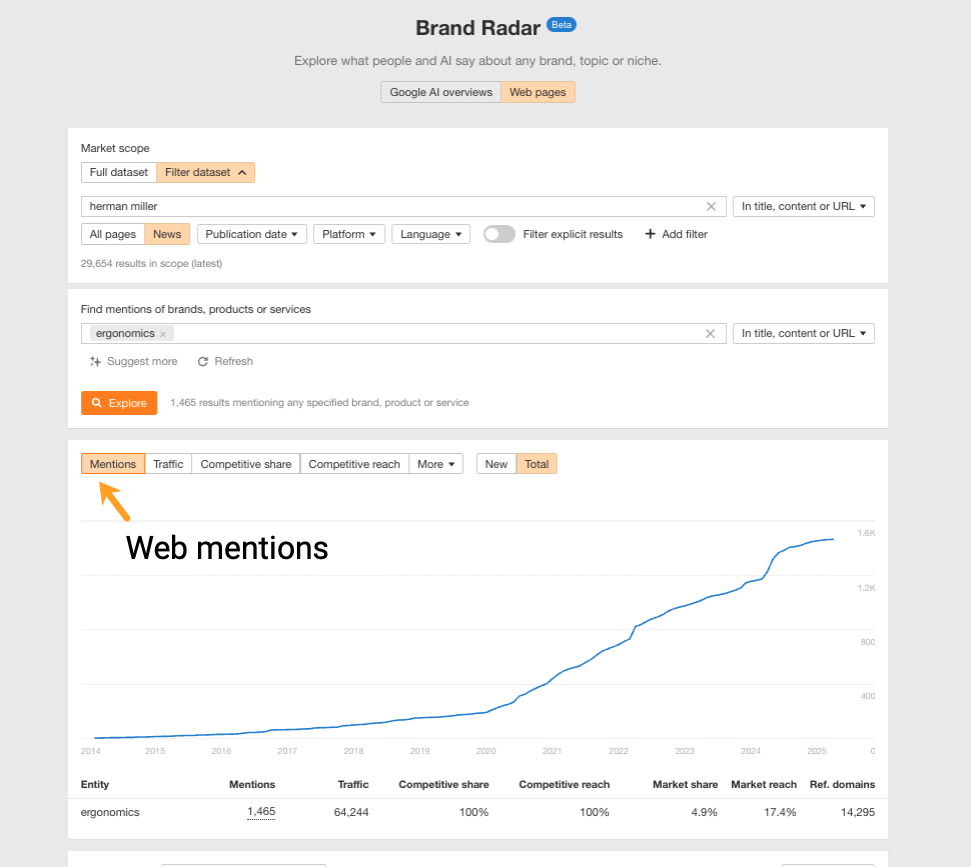Click the Competitive reach column header
The width and height of the screenshot is (971, 867).
pos(564,784)
